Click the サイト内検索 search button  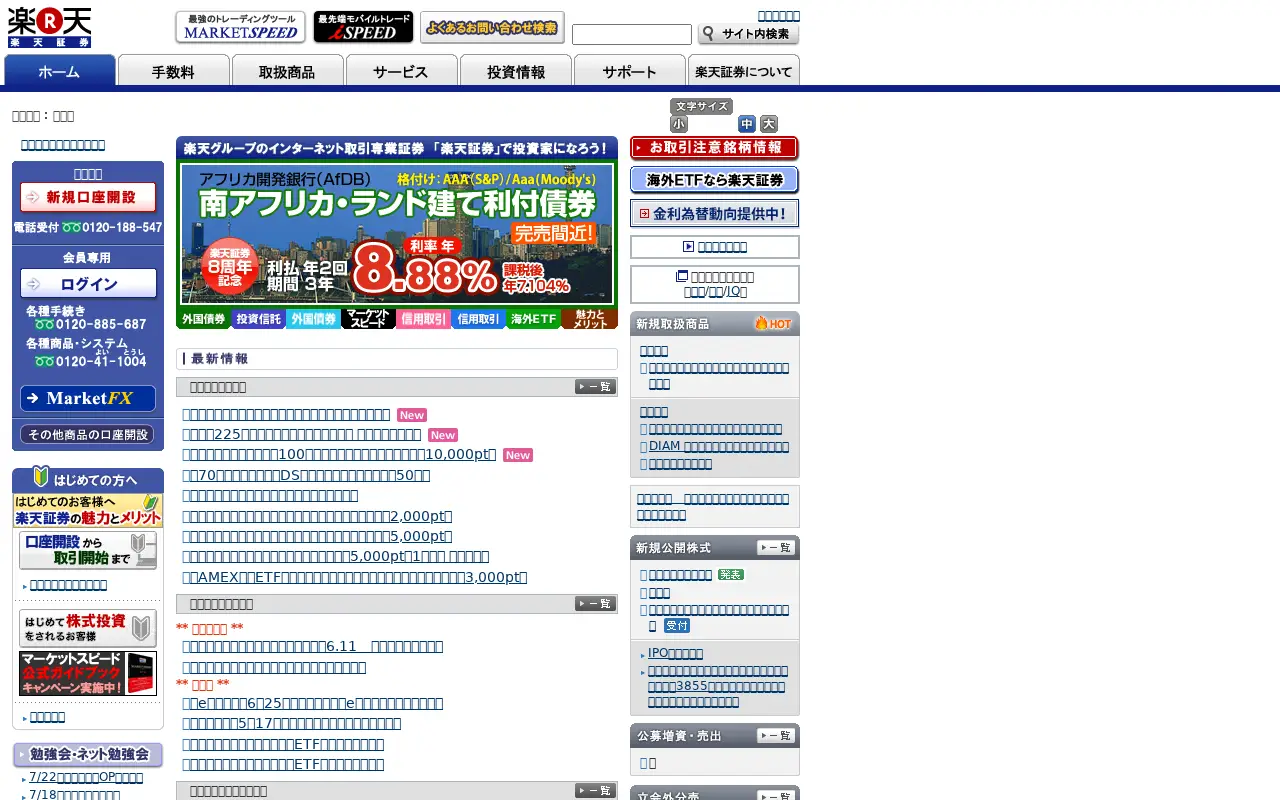click(x=749, y=35)
